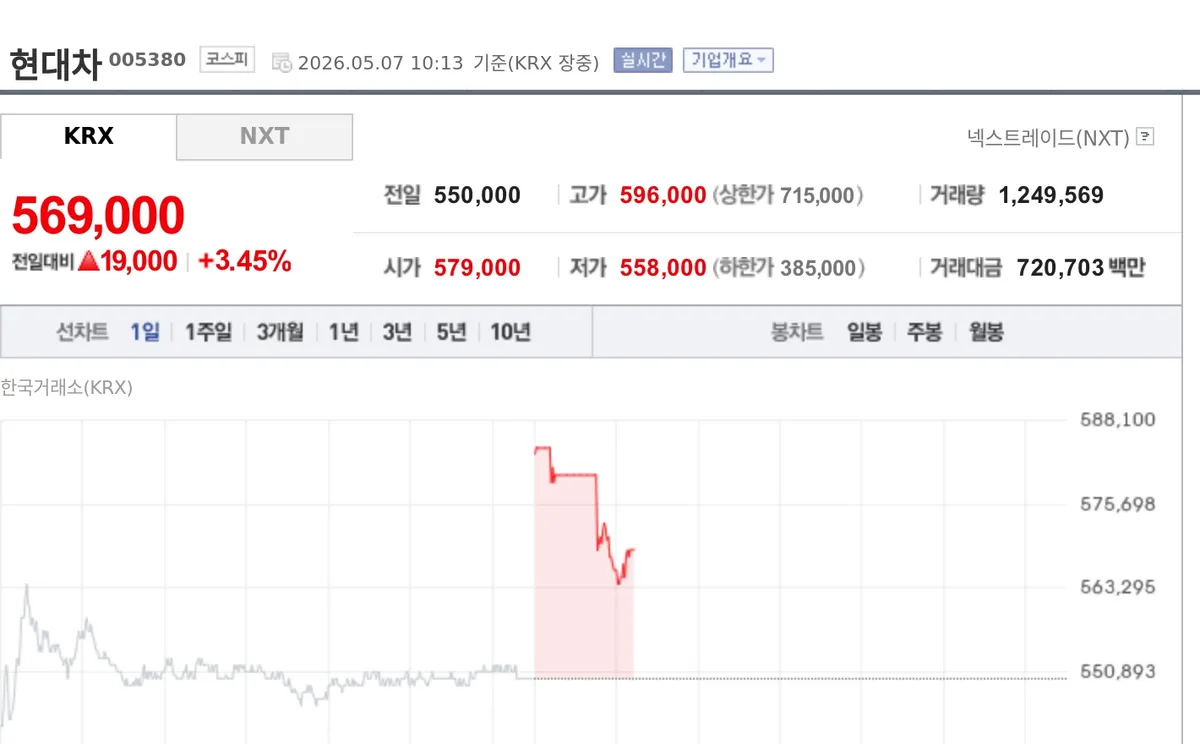Switch to the KRX tab

(x=89, y=136)
